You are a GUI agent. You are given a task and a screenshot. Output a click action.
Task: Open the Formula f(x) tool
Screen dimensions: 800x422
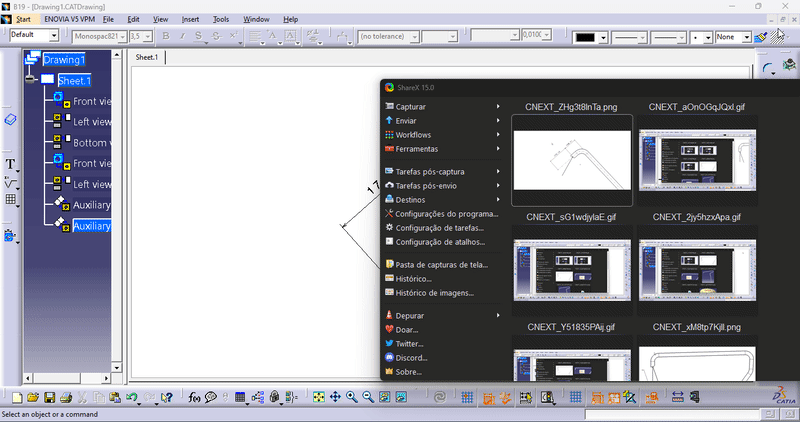(x=194, y=398)
